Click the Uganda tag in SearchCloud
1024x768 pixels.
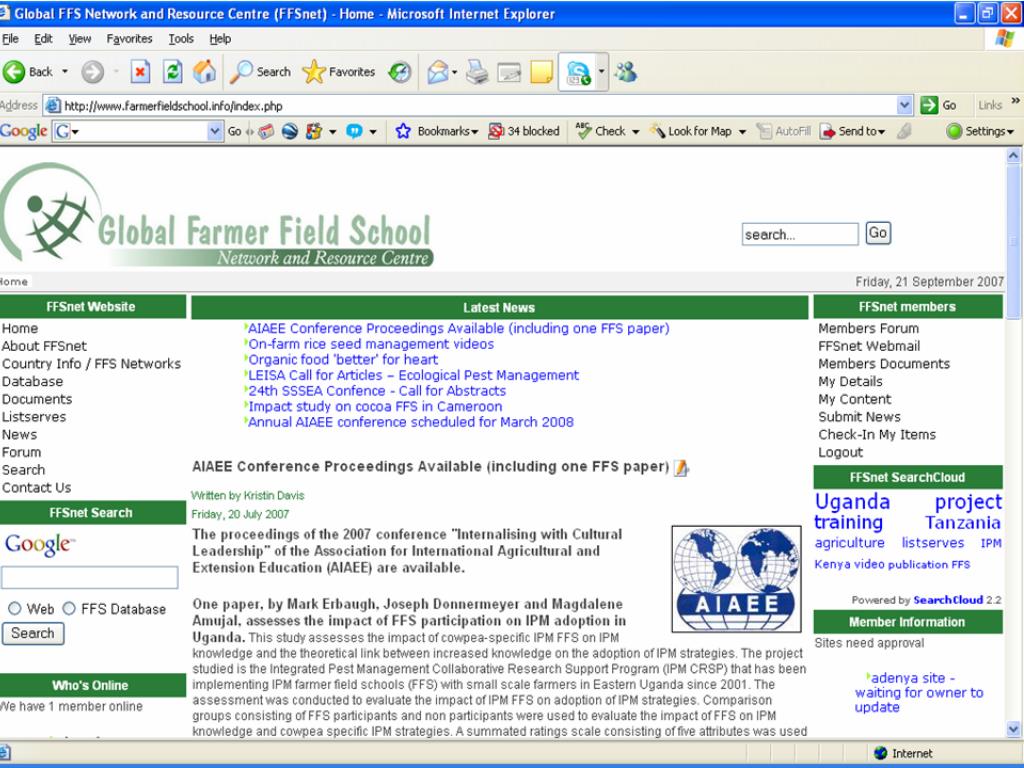[852, 502]
